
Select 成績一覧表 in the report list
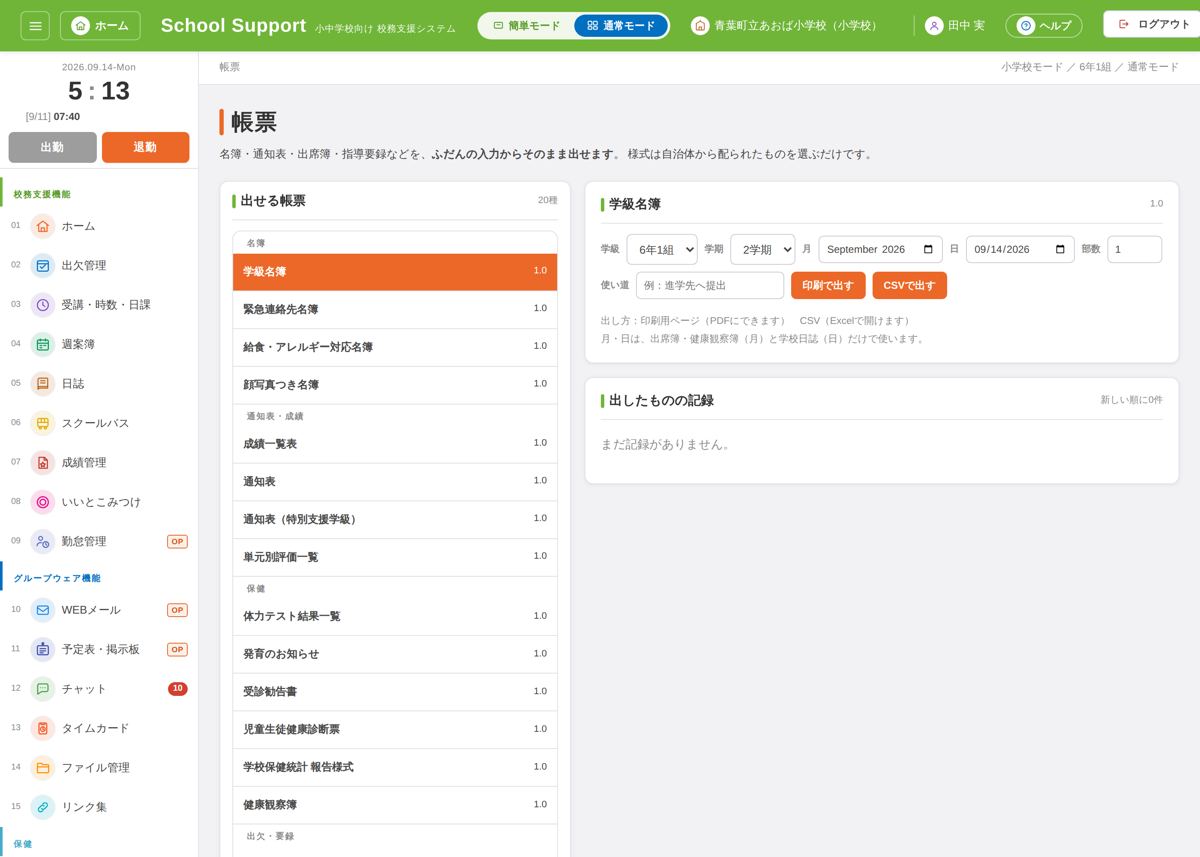pos(395,444)
